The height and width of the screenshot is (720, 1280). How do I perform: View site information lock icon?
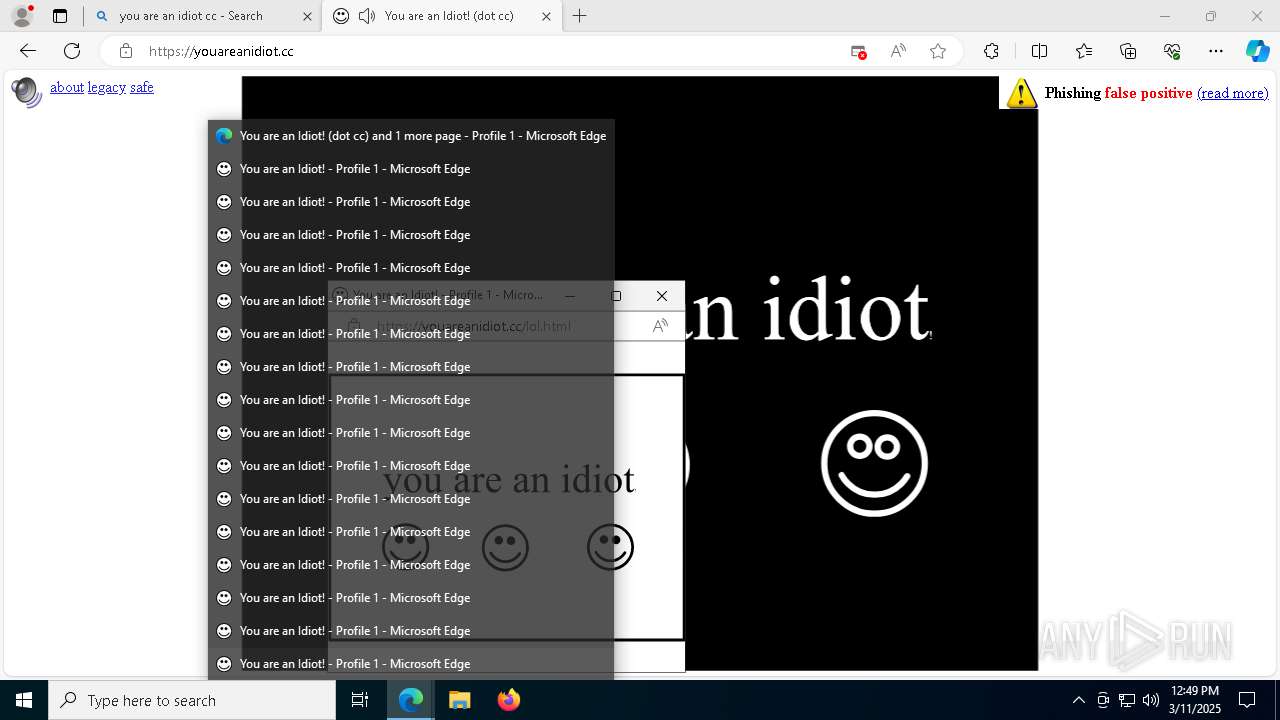[x=125, y=51]
